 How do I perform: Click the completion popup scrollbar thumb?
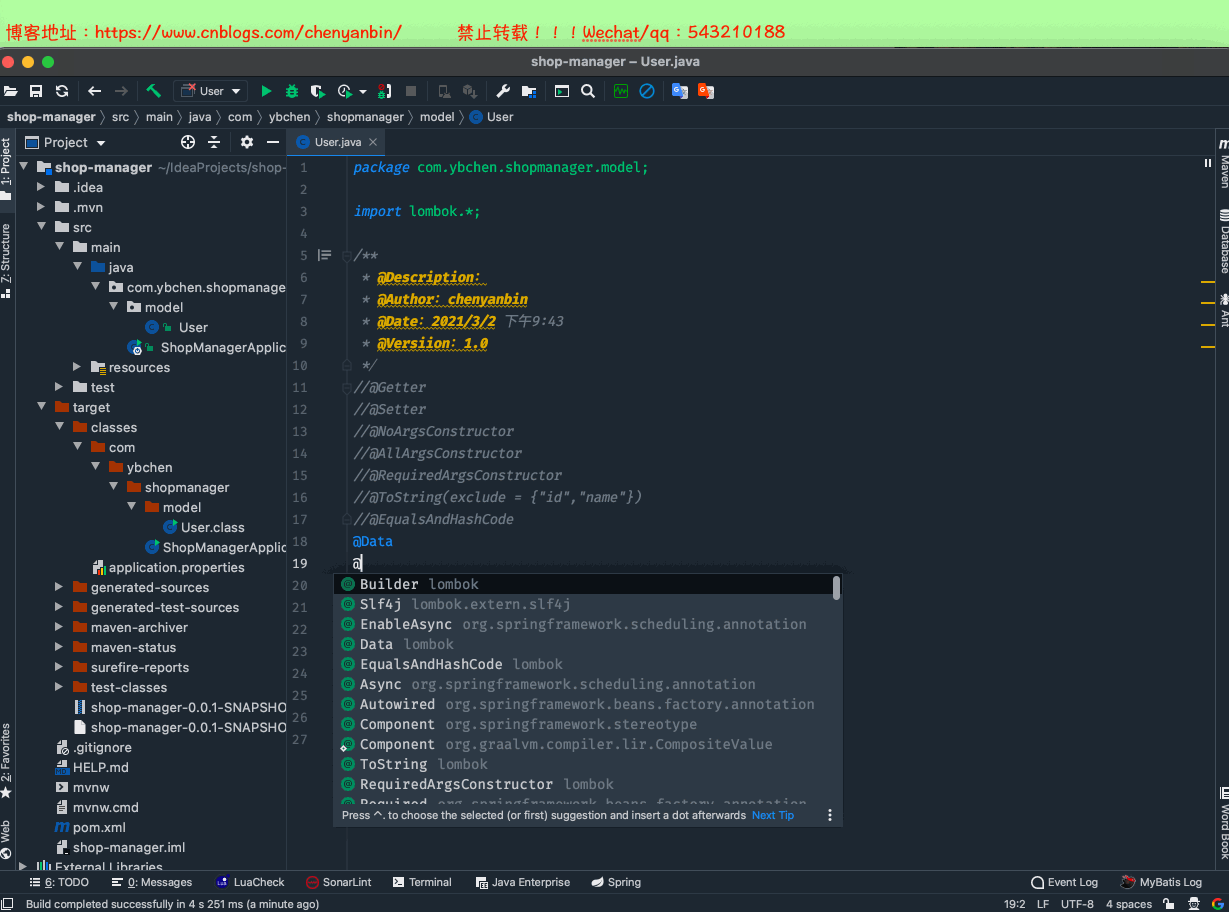pyautogui.click(x=837, y=588)
